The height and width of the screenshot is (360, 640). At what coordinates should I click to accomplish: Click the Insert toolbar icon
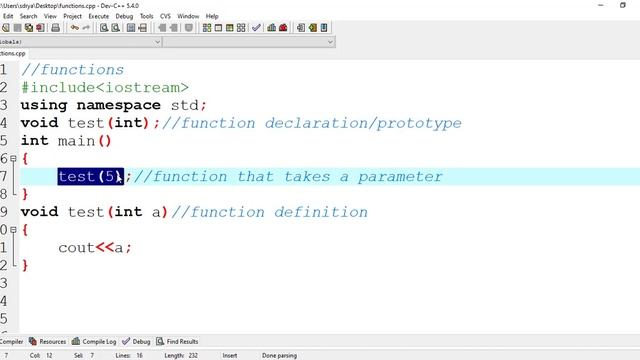(301, 28)
